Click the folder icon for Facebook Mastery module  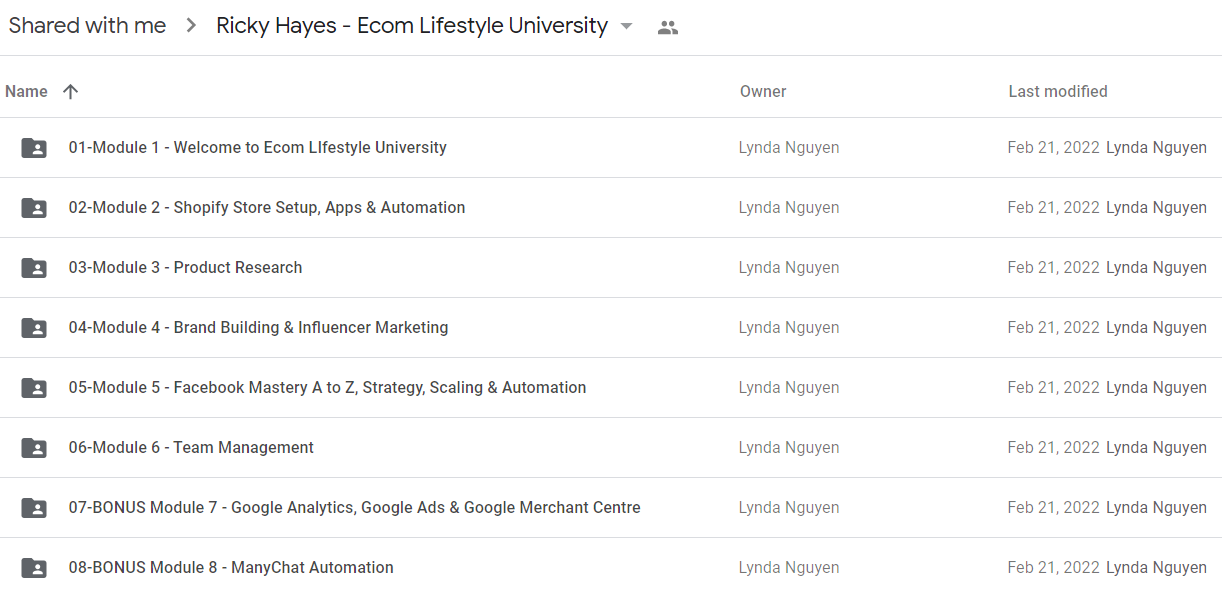[x=34, y=388]
